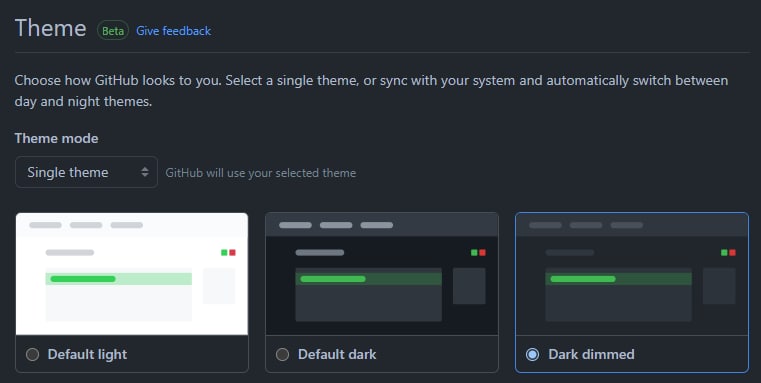This screenshot has height=383, width=761.
Task: Select the Dark dimmed radio button
Action: pyautogui.click(x=532, y=354)
